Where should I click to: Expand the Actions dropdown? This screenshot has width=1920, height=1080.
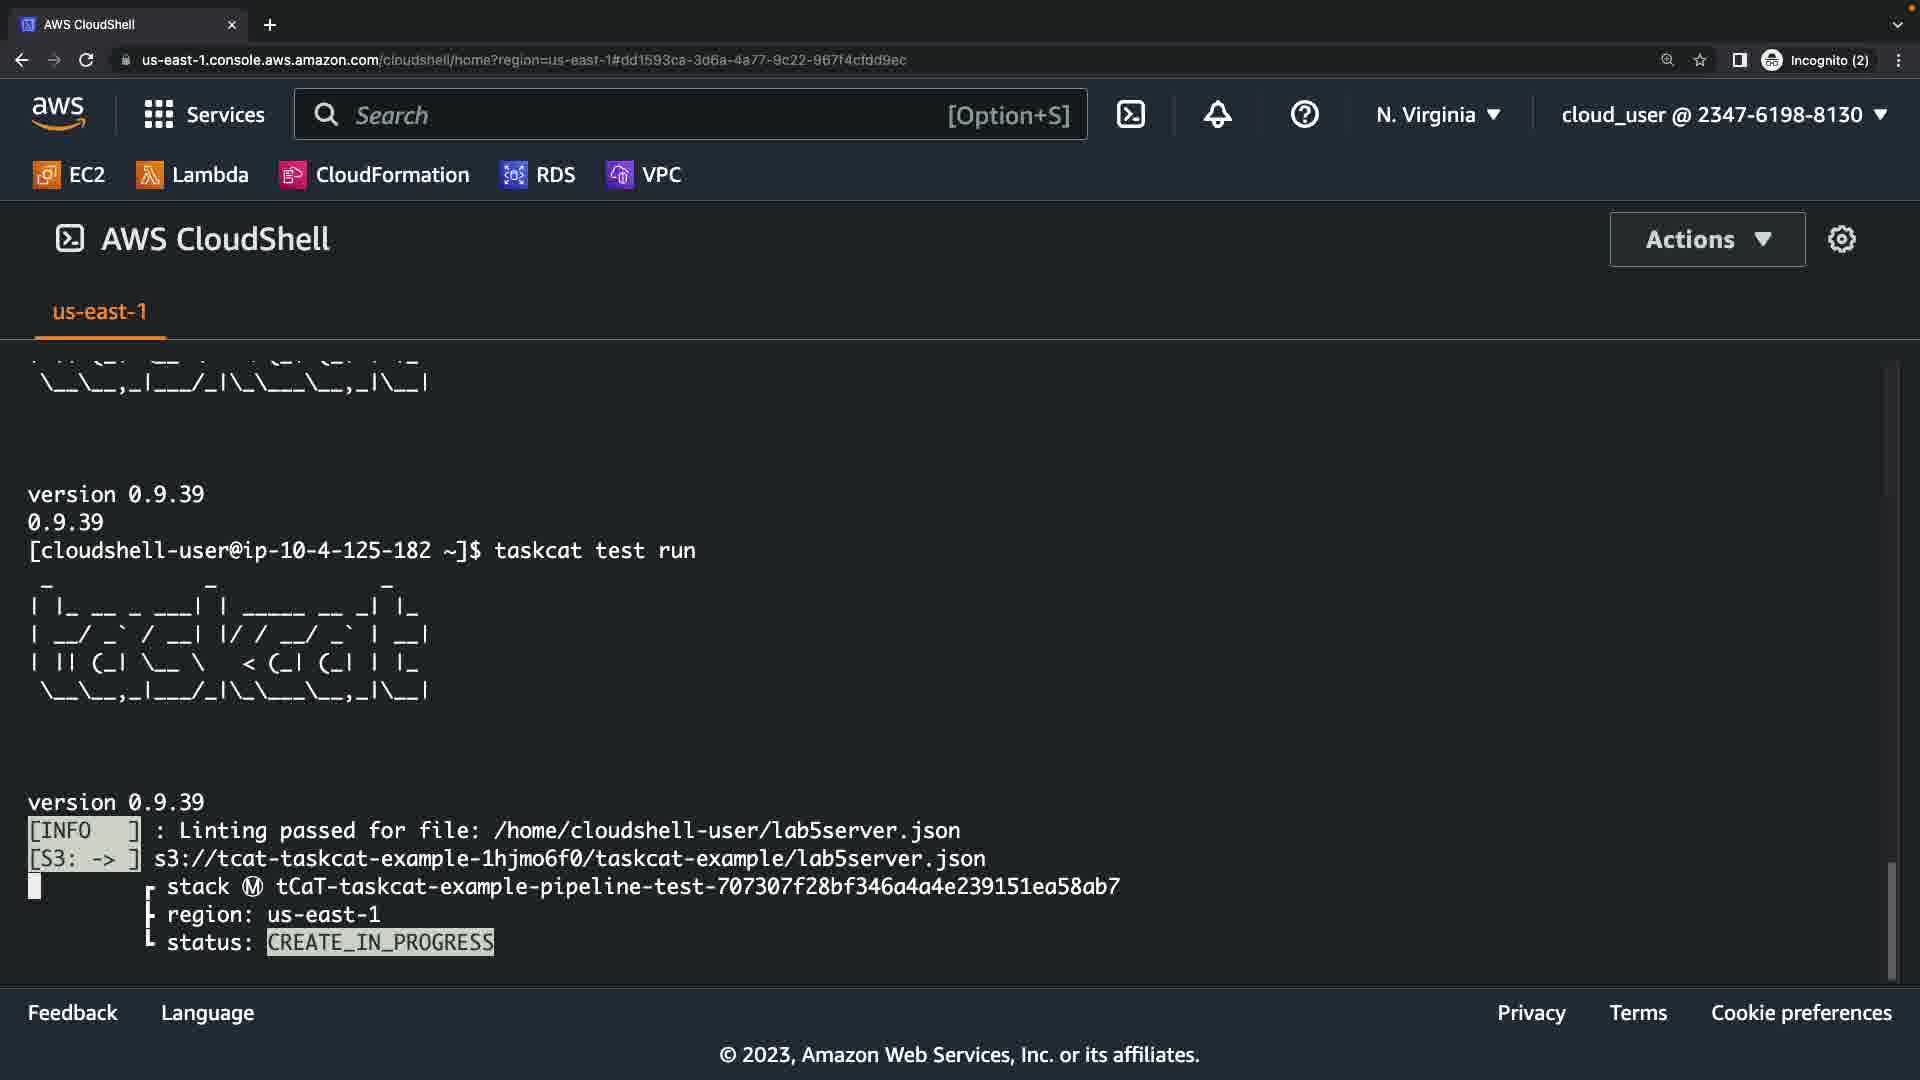click(x=1707, y=239)
